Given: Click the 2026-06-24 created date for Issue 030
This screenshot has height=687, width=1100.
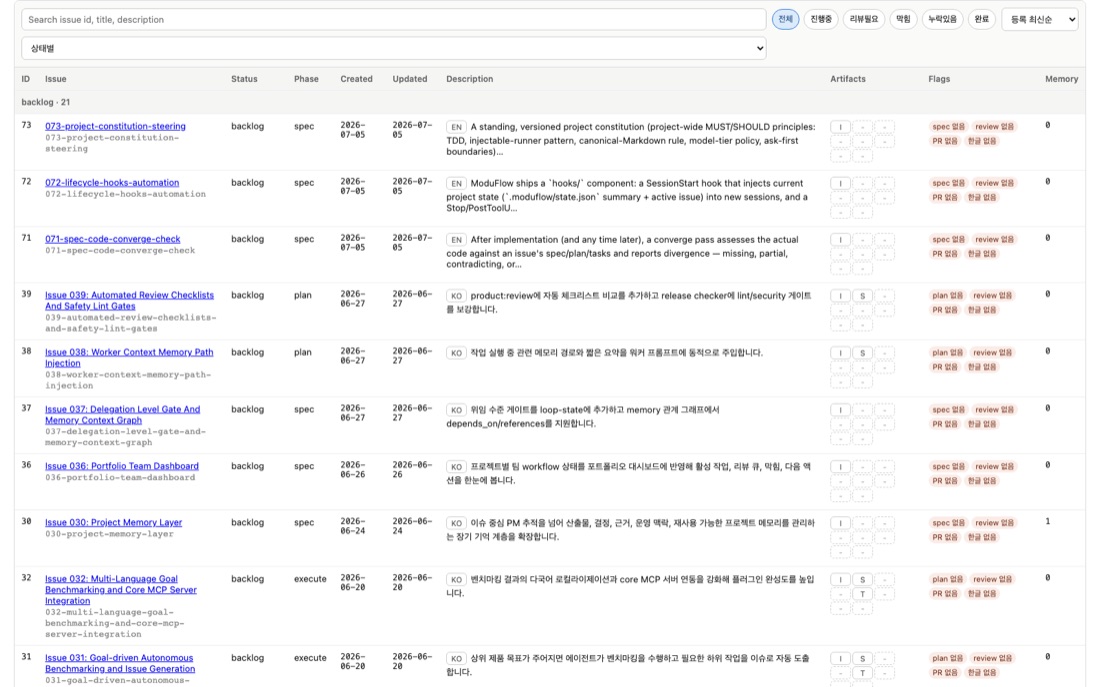Looking at the screenshot, I should [x=353, y=527].
